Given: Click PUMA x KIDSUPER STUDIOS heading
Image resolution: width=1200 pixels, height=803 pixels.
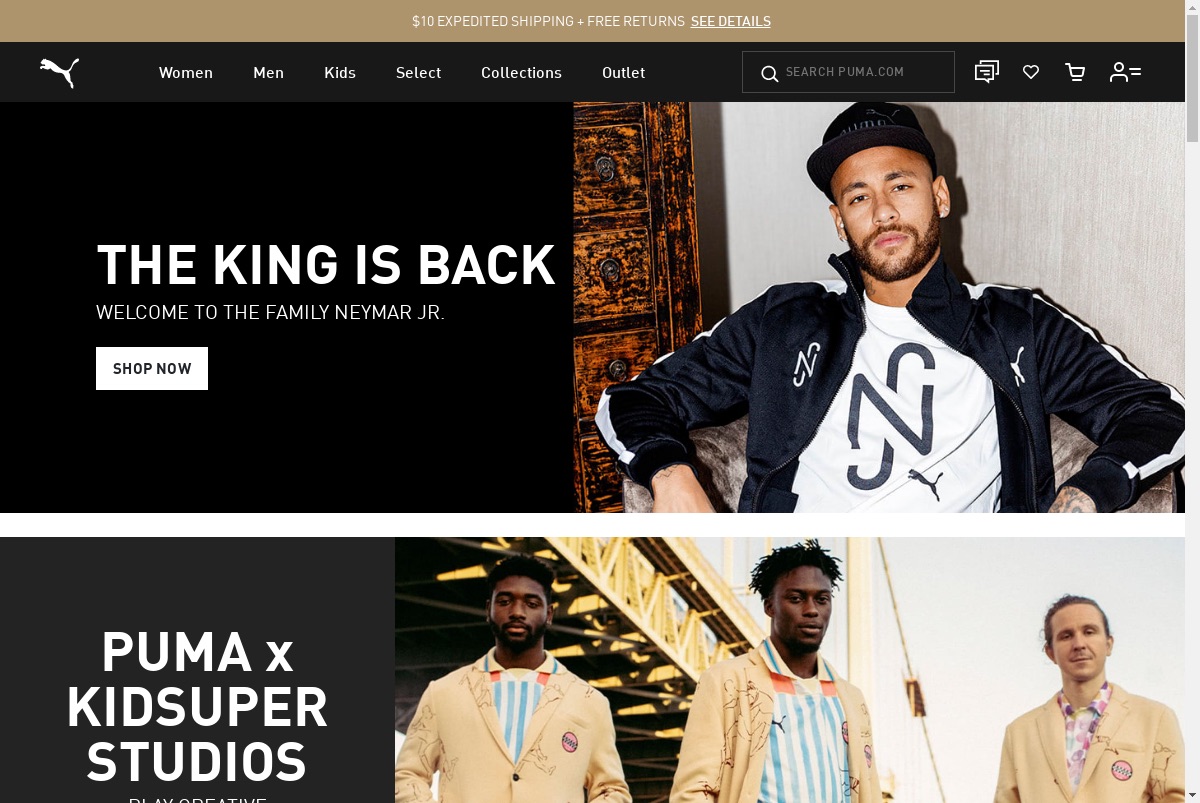Looking at the screenshot, I should (197, 706).
